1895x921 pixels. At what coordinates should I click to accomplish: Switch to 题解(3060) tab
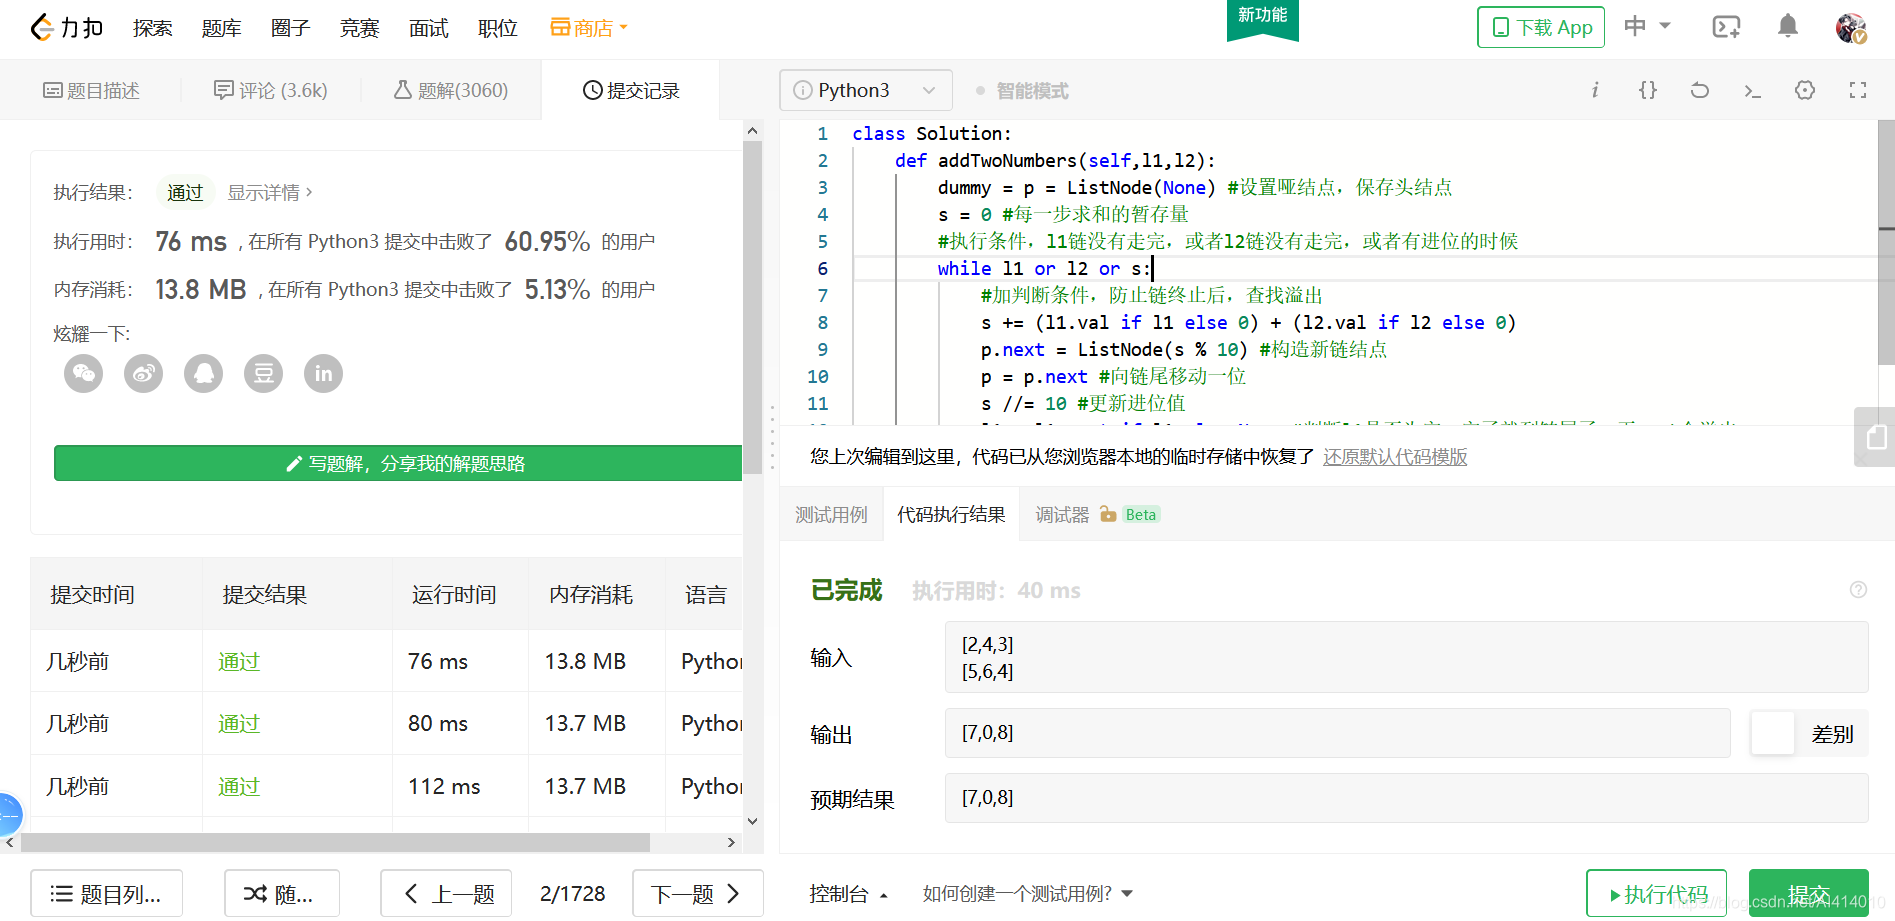click(x=451, y=91)
